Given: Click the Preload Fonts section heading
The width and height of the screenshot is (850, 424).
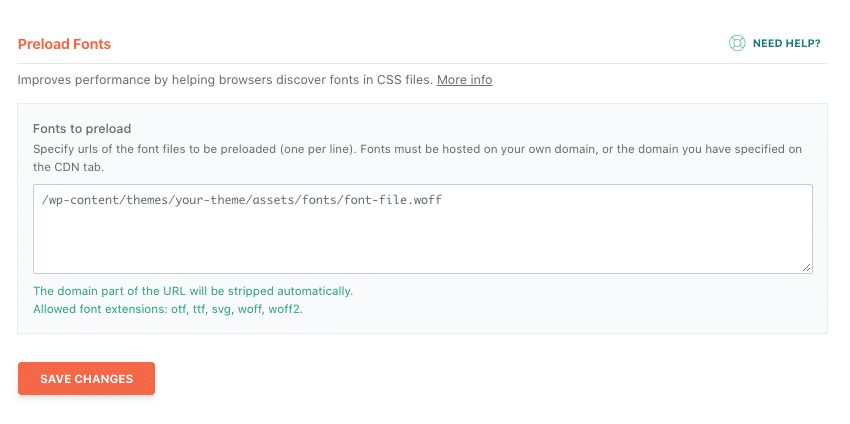Looking at the screenshot, I should (64, 44).
